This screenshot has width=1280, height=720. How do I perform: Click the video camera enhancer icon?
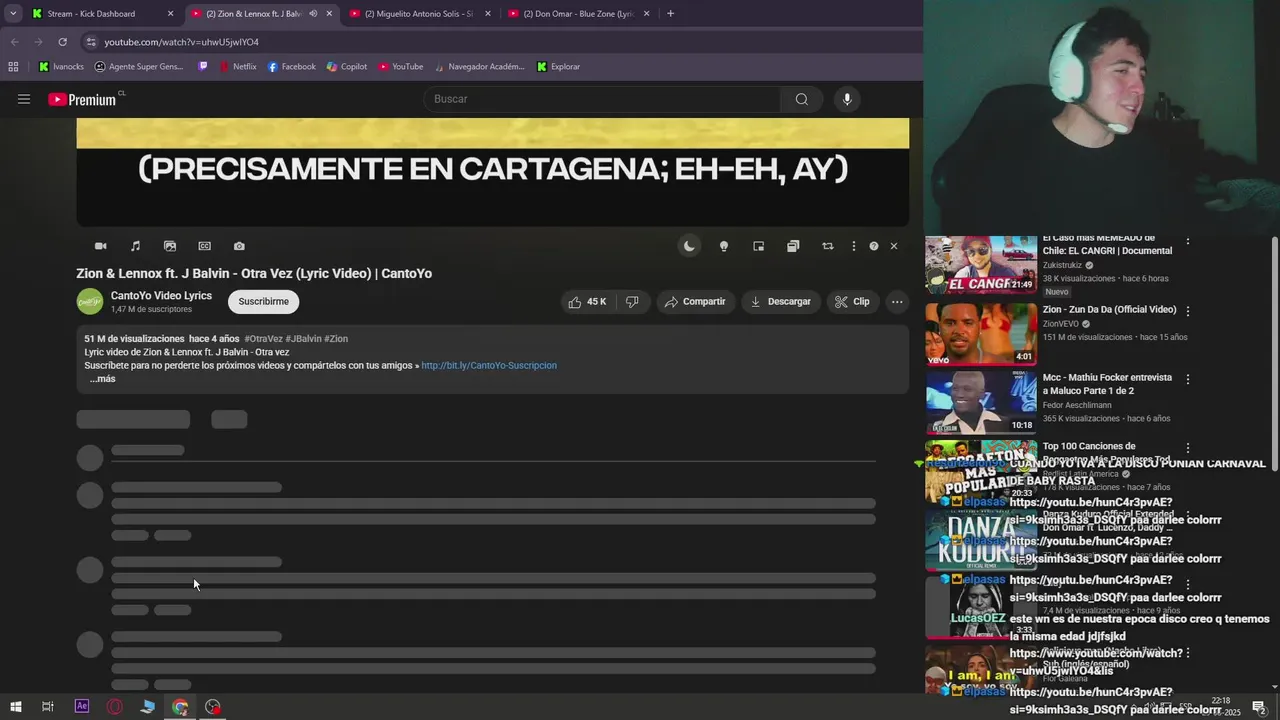coord(100,246)
